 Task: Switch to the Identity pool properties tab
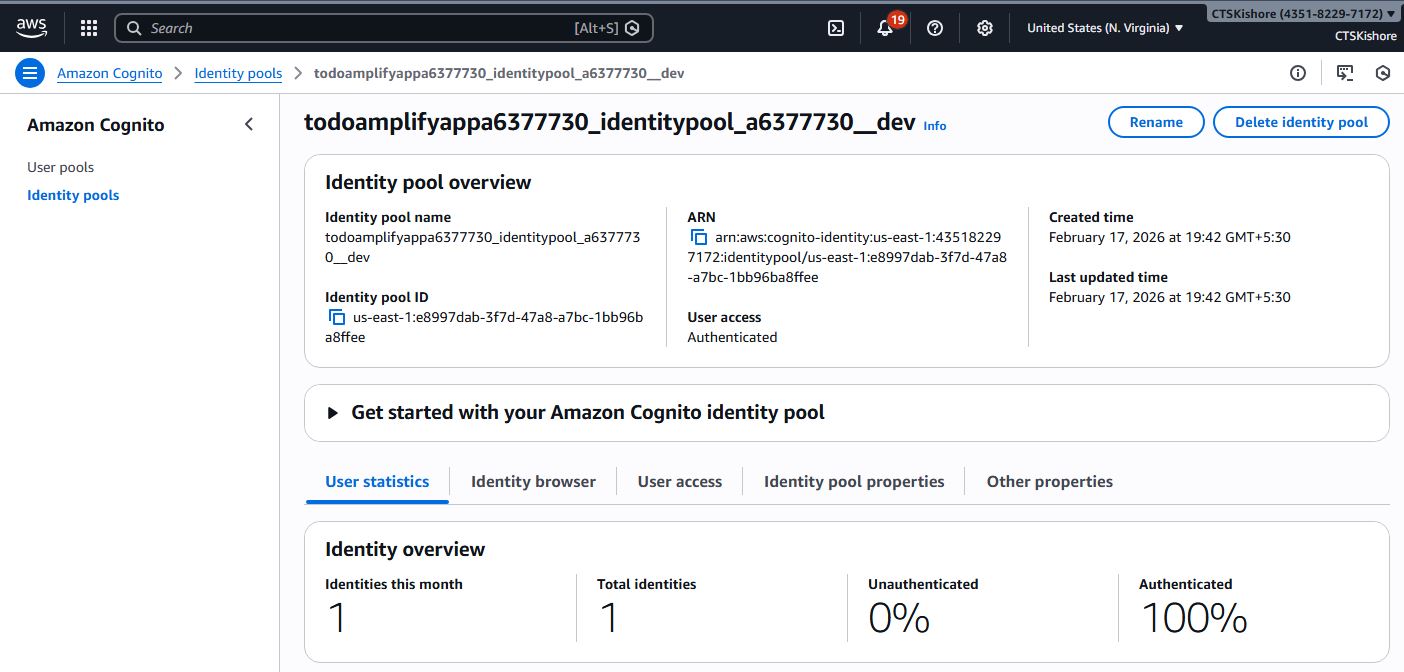pyautogui.click(x=854, y=482)
